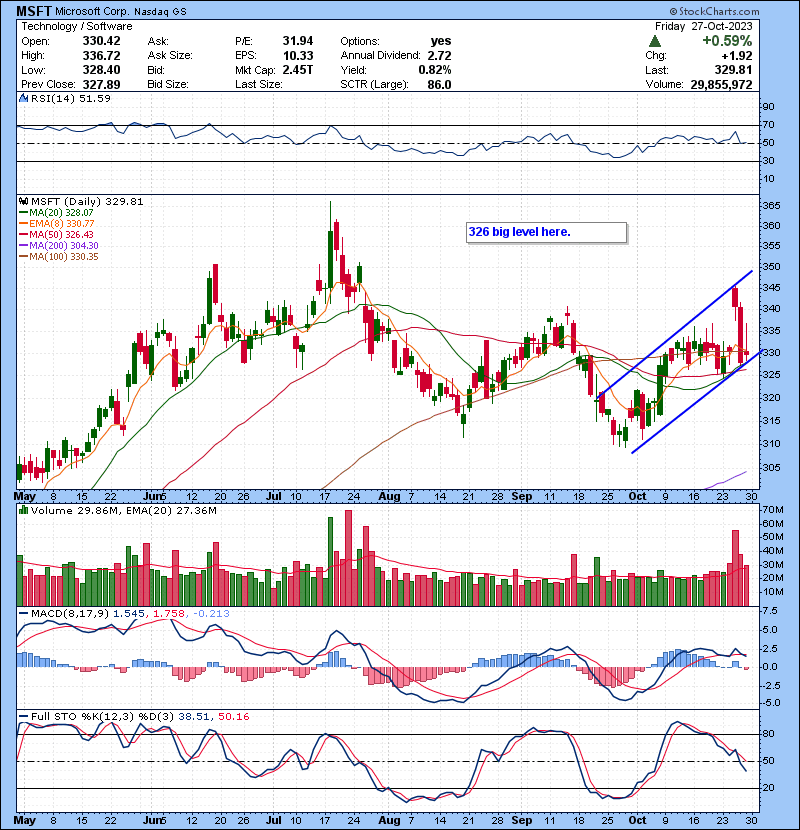Click the MACD(8,17,9) legend marker
This screenshot has width=800, height=830.
coord(23,612)
